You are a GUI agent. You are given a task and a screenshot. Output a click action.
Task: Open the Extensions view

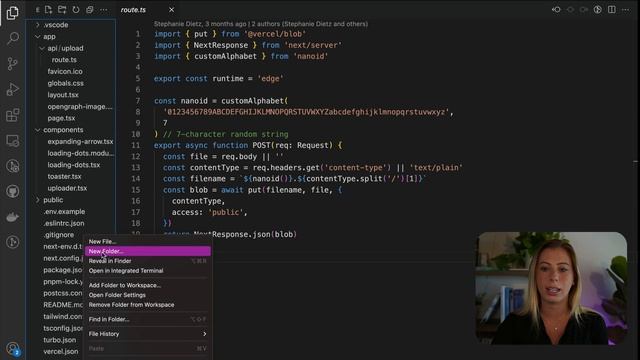click(x=13, y=115)
